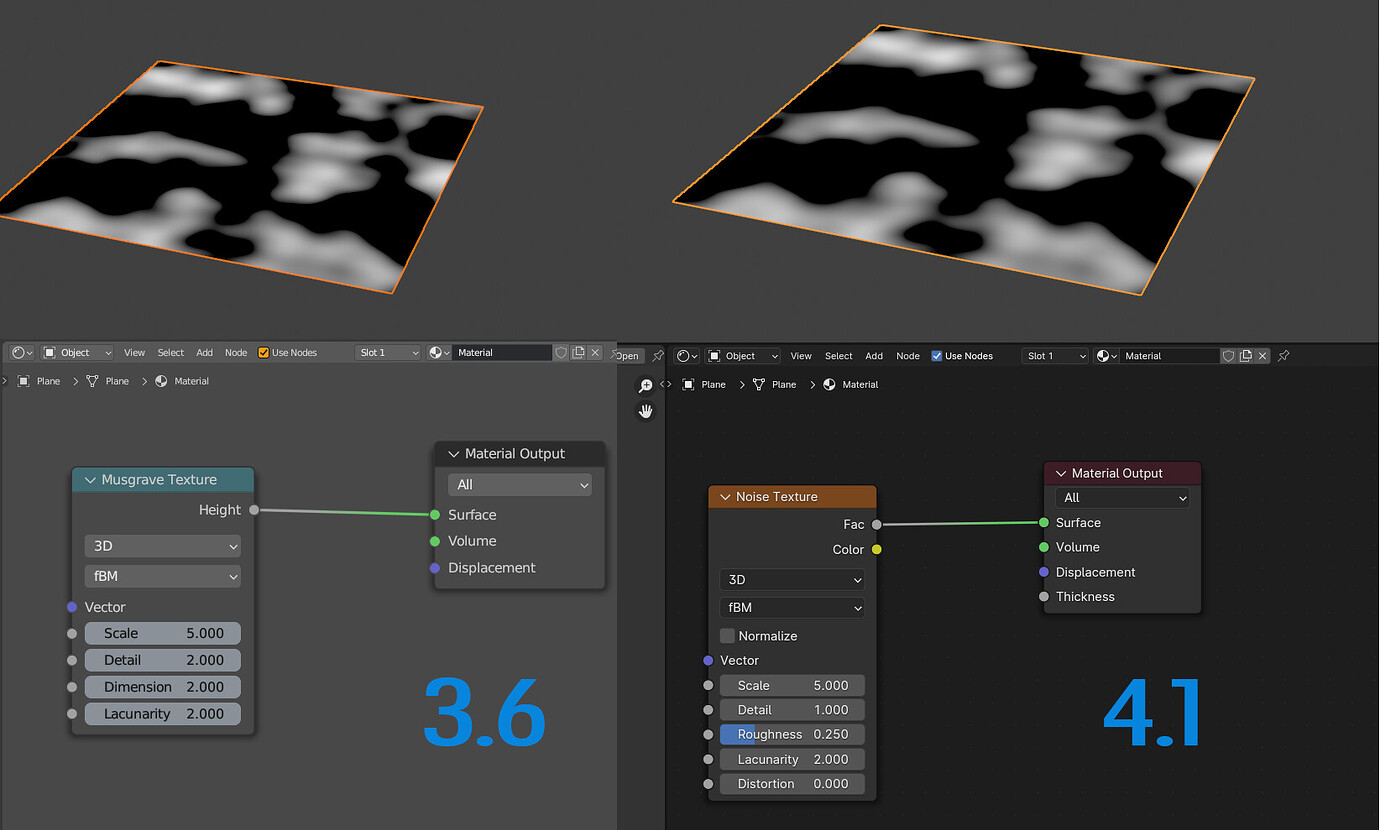Click the Thickness input socket on the 4.1 Material Output
This screenshot has height=830, width=1380.
click(1044, 597)
